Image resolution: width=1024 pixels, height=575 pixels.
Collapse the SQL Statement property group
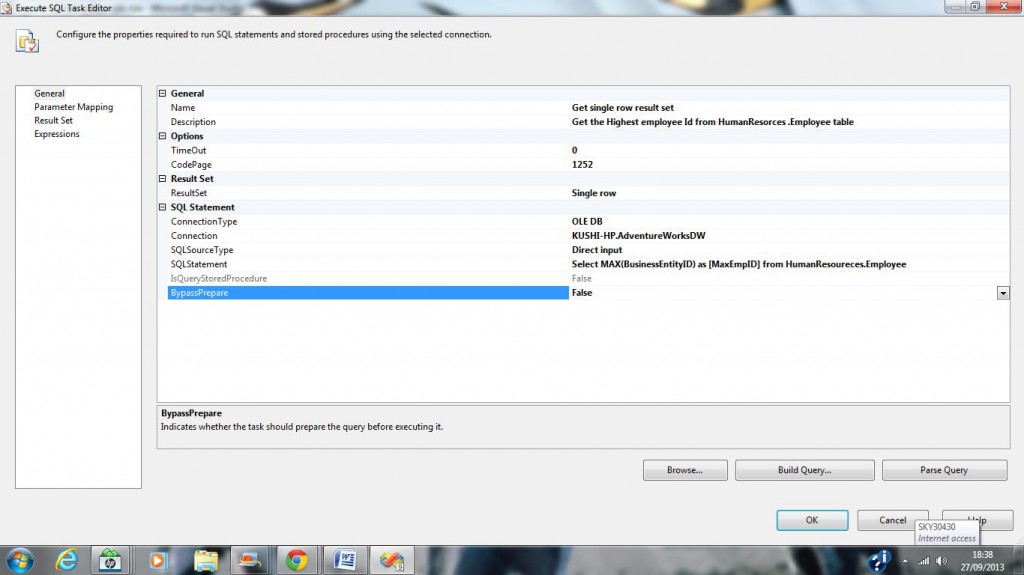[163, 208]
